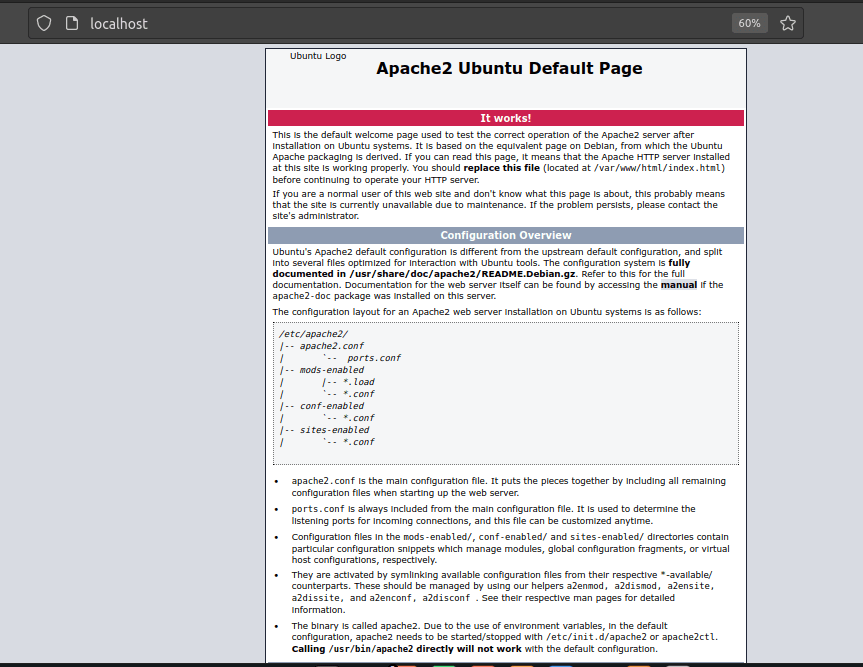Click the a2enconf helper name
Image resolution: width=863 pixels, height=667 pixels.
click(x=390, y=598)
